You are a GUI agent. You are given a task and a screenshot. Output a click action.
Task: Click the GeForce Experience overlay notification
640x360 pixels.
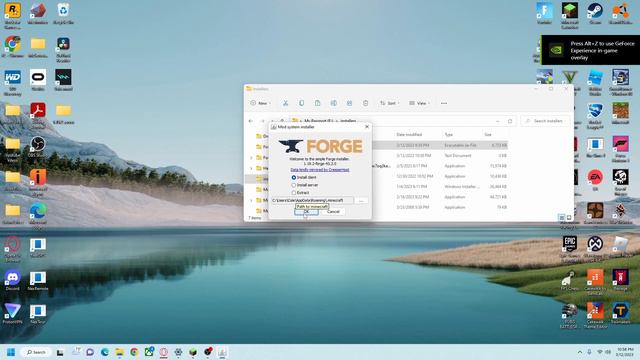[x=590, y=50]
